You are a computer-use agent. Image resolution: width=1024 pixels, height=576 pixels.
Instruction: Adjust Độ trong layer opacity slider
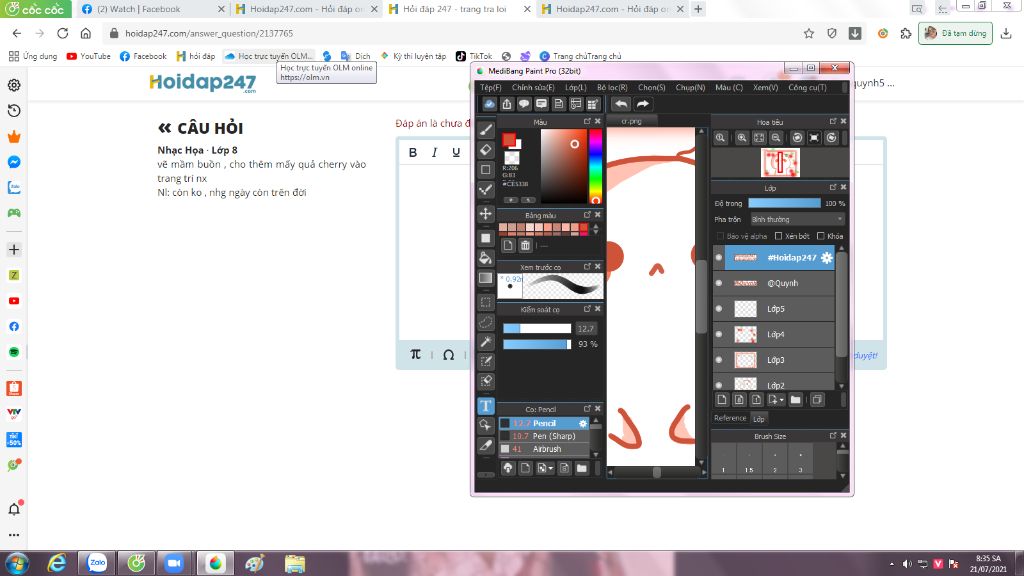[x=784, y=203]
